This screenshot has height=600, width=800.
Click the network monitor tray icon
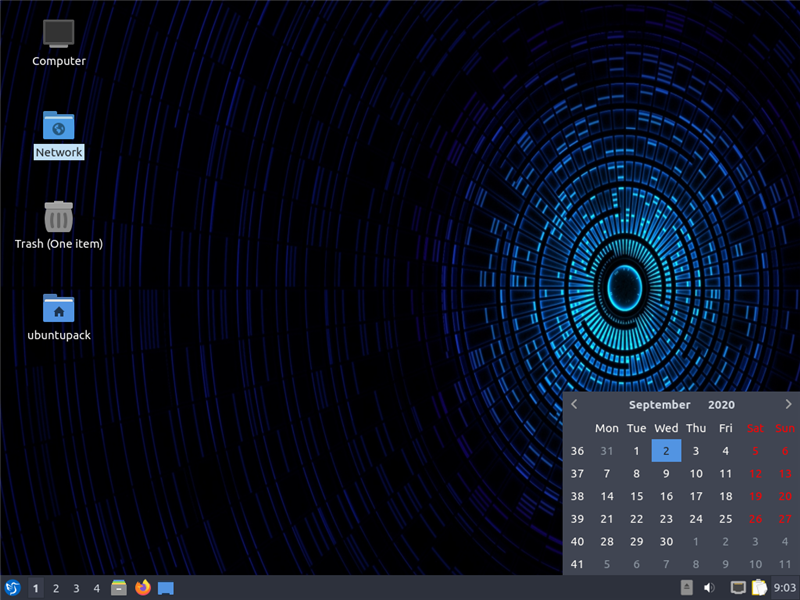(738, 588)
